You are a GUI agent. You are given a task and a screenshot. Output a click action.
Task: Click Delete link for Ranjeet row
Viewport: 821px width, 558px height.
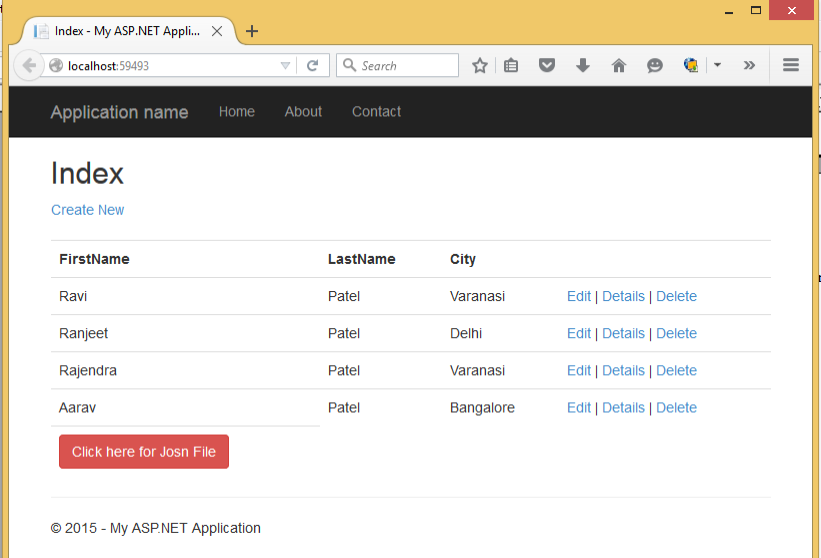676,334
